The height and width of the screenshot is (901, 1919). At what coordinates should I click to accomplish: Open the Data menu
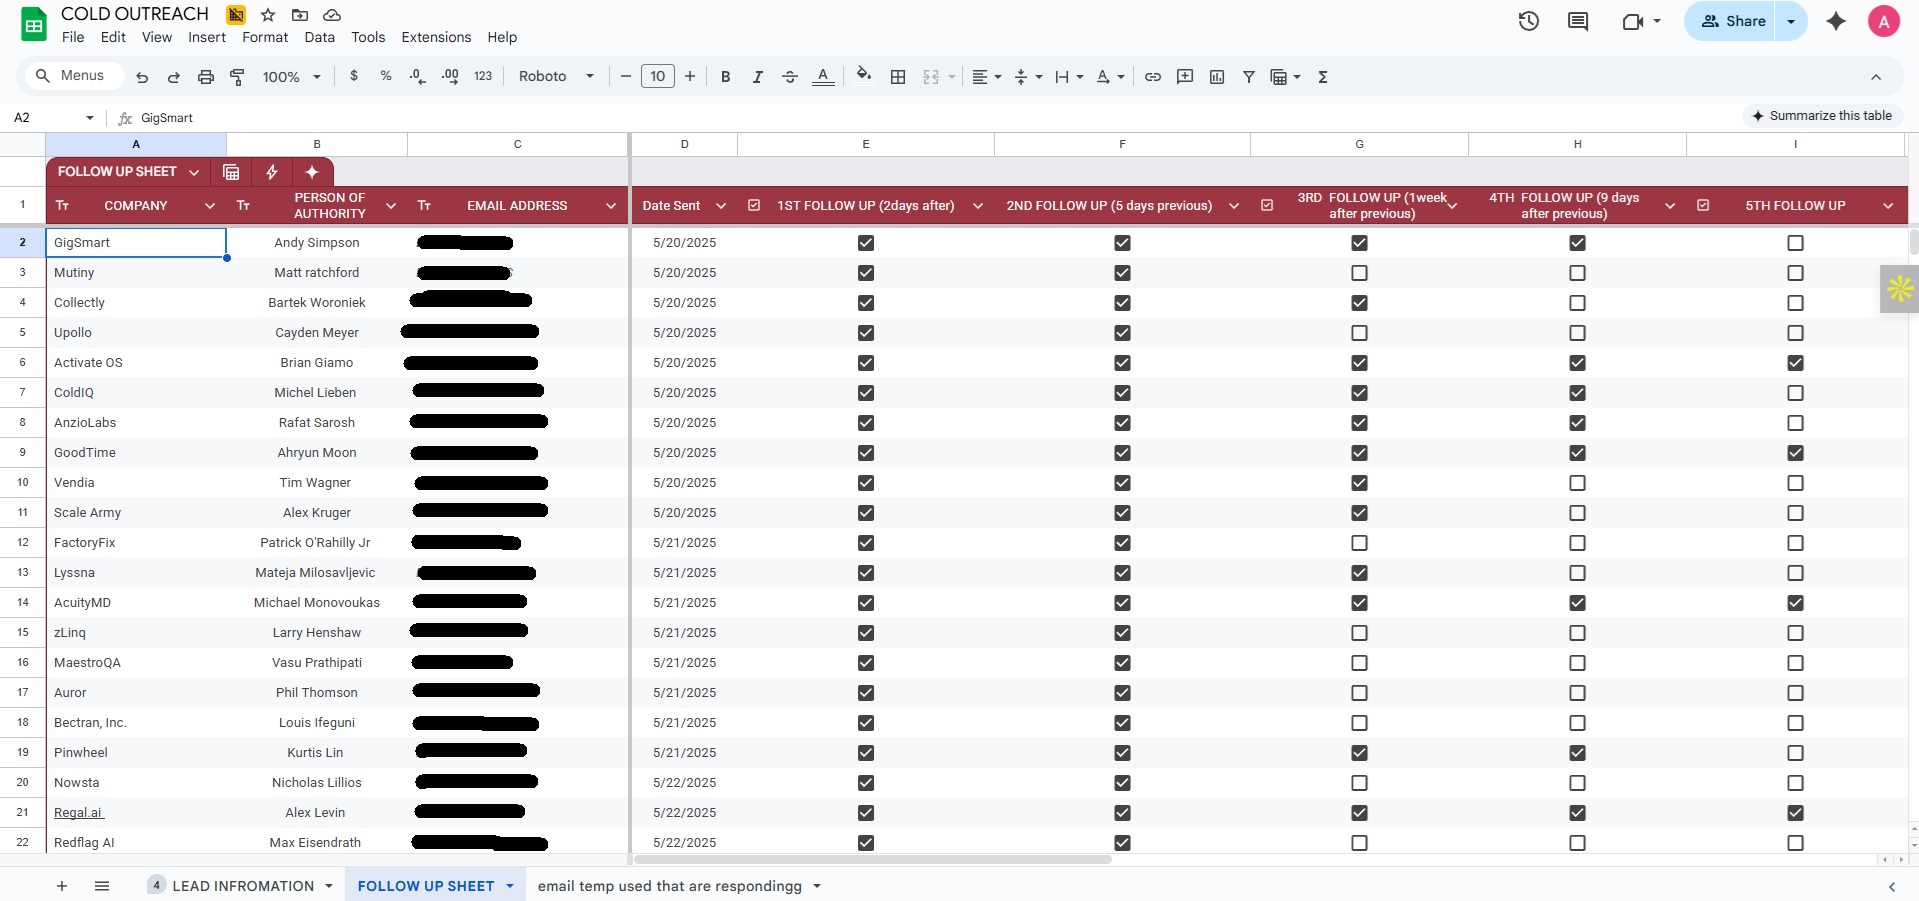(320, 37)
